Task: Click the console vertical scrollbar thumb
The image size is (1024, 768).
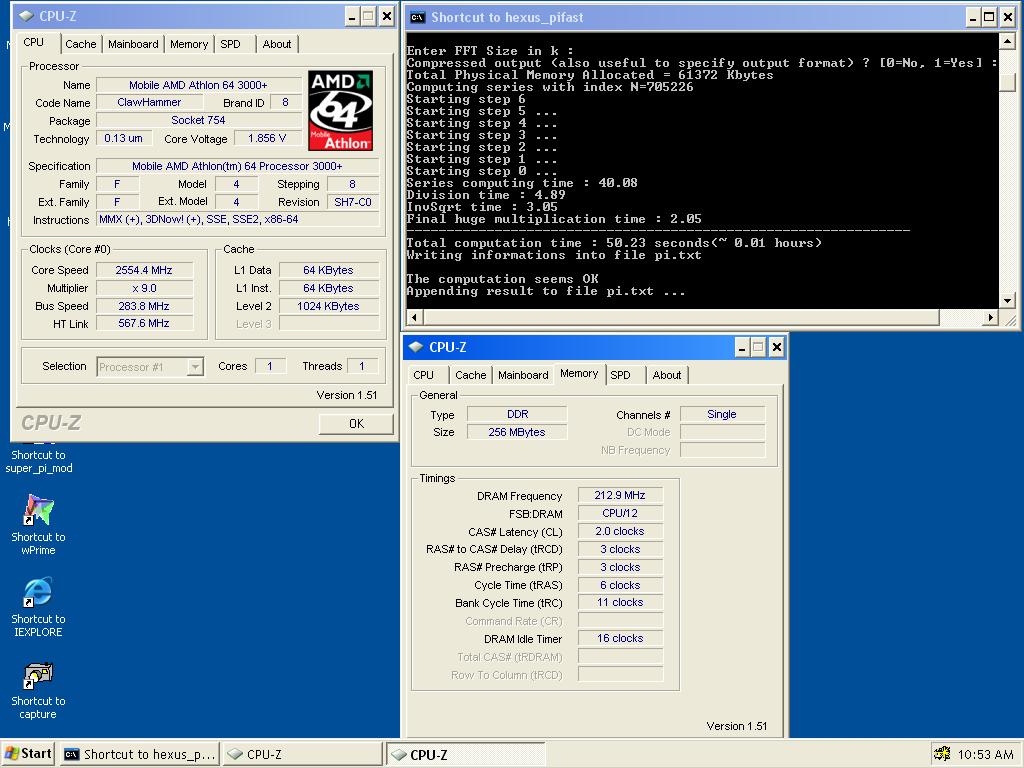Action: click(1007, 82)
